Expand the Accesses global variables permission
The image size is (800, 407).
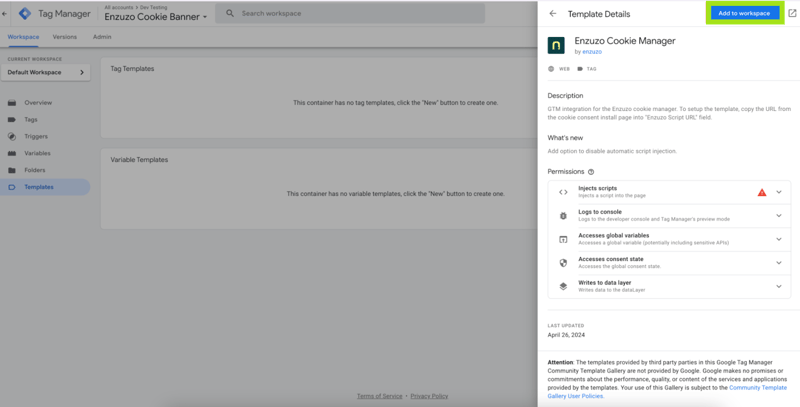[x=779, y=239]
